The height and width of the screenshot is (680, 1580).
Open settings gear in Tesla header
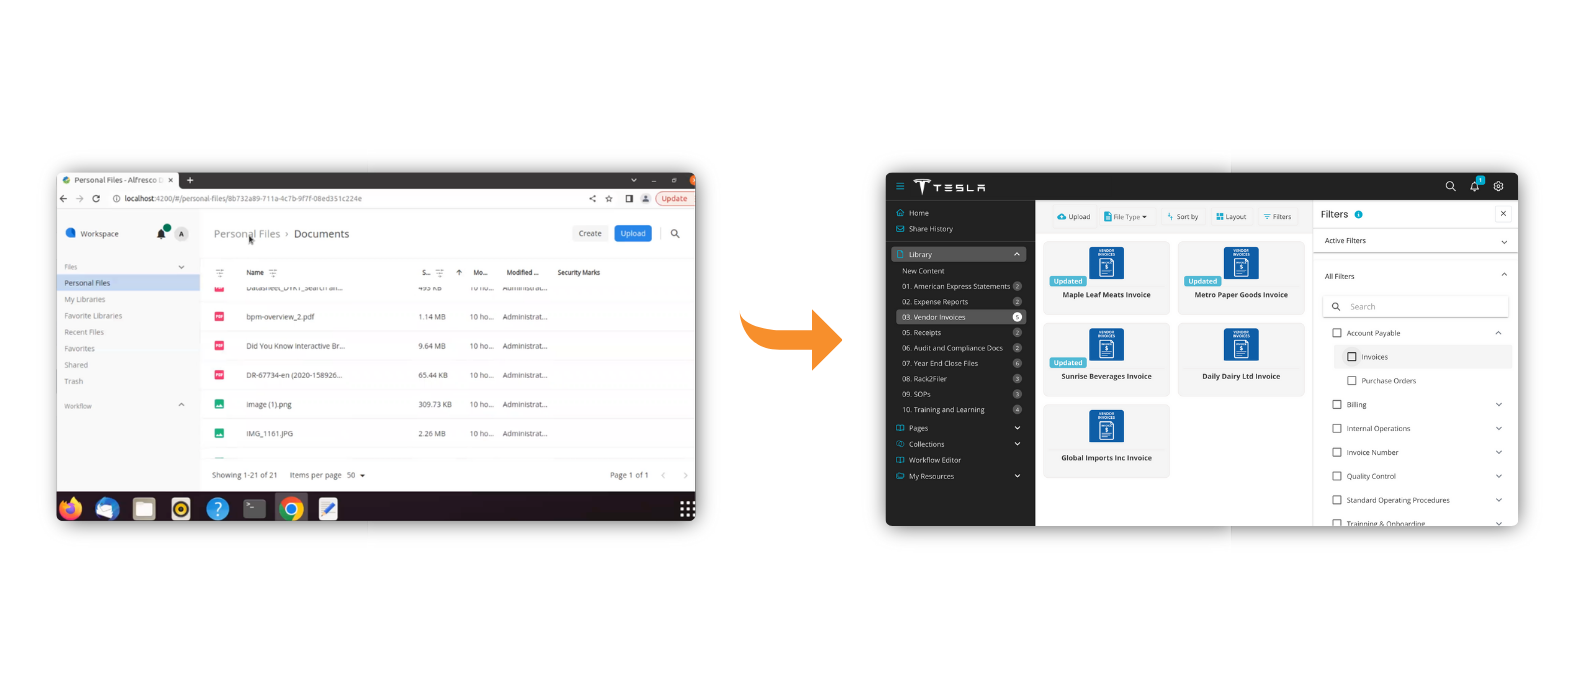point(1498,186)
